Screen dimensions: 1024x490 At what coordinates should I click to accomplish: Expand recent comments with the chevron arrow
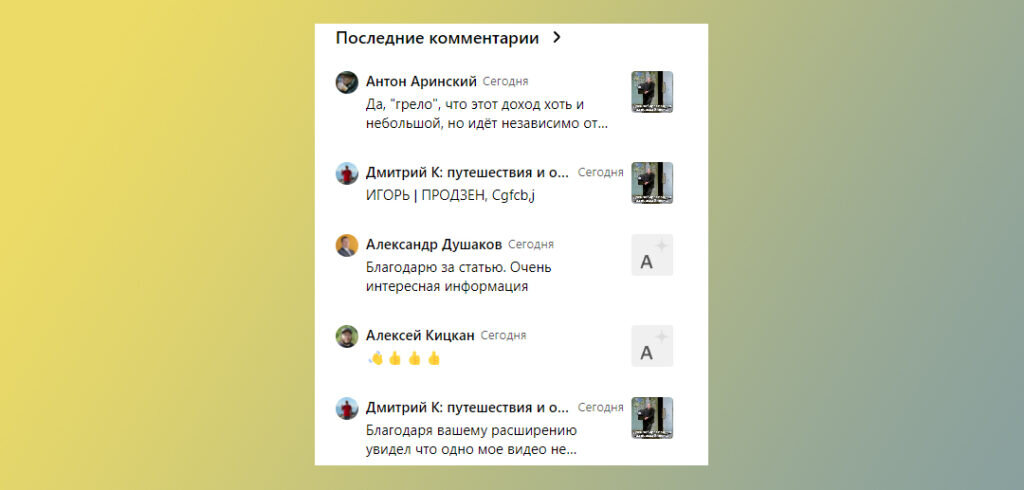pos(556,38)
